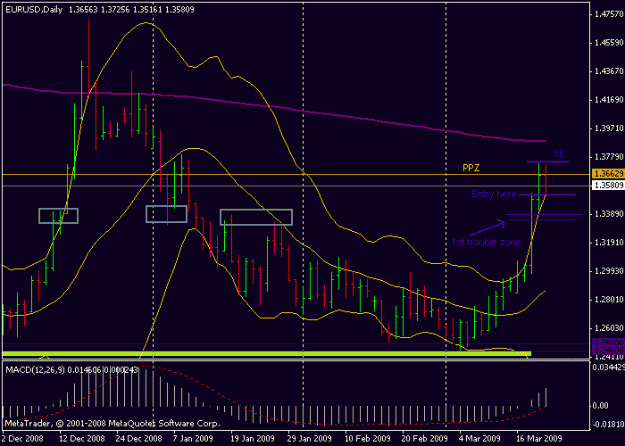Click the -0.01810 MACD axis label
Screen dimensions: 625x446
tap(607, 424)
